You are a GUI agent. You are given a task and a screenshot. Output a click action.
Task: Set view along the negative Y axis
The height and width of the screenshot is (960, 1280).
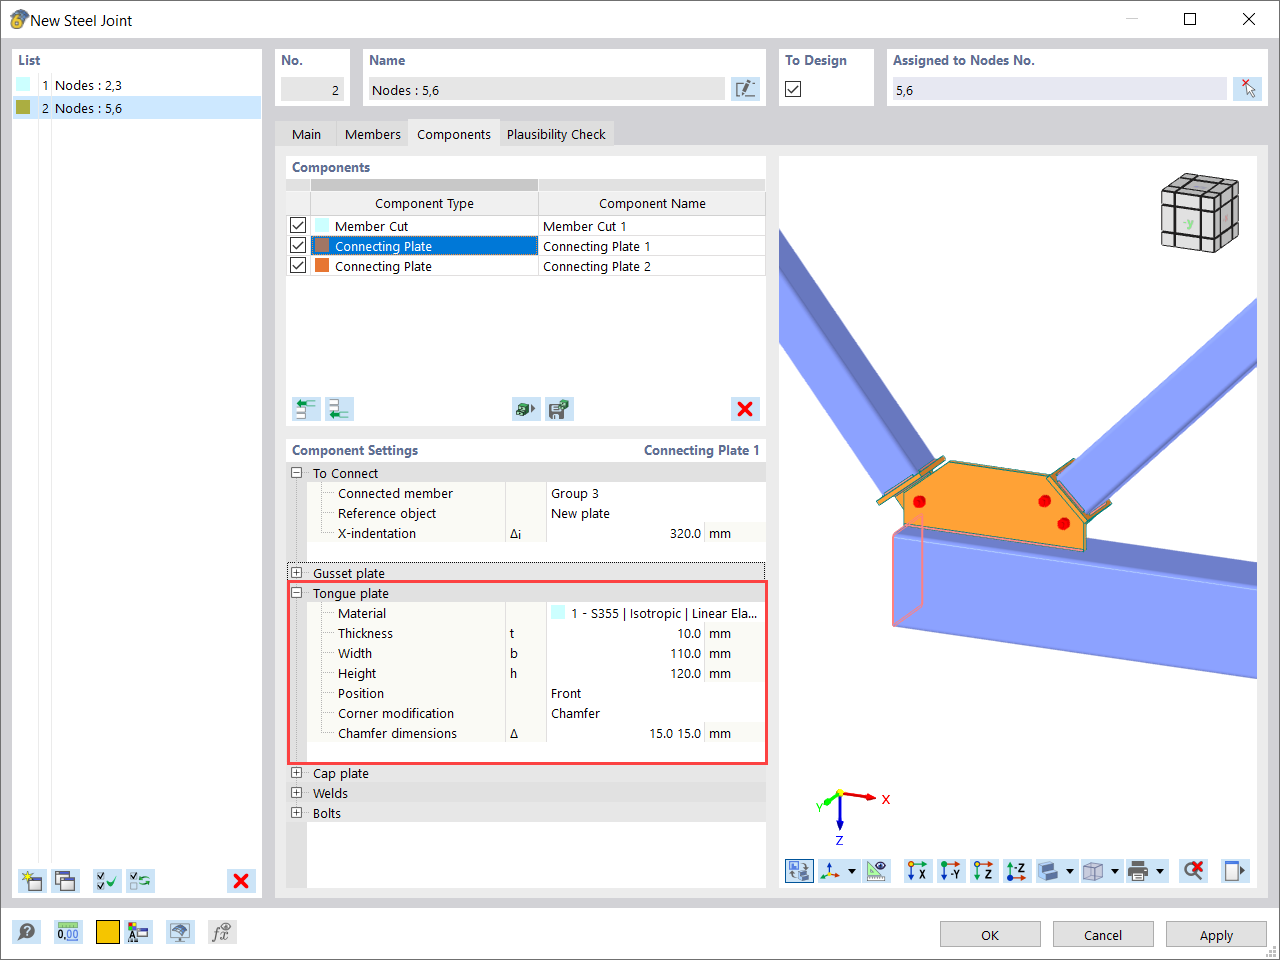(x=950, y=871)
